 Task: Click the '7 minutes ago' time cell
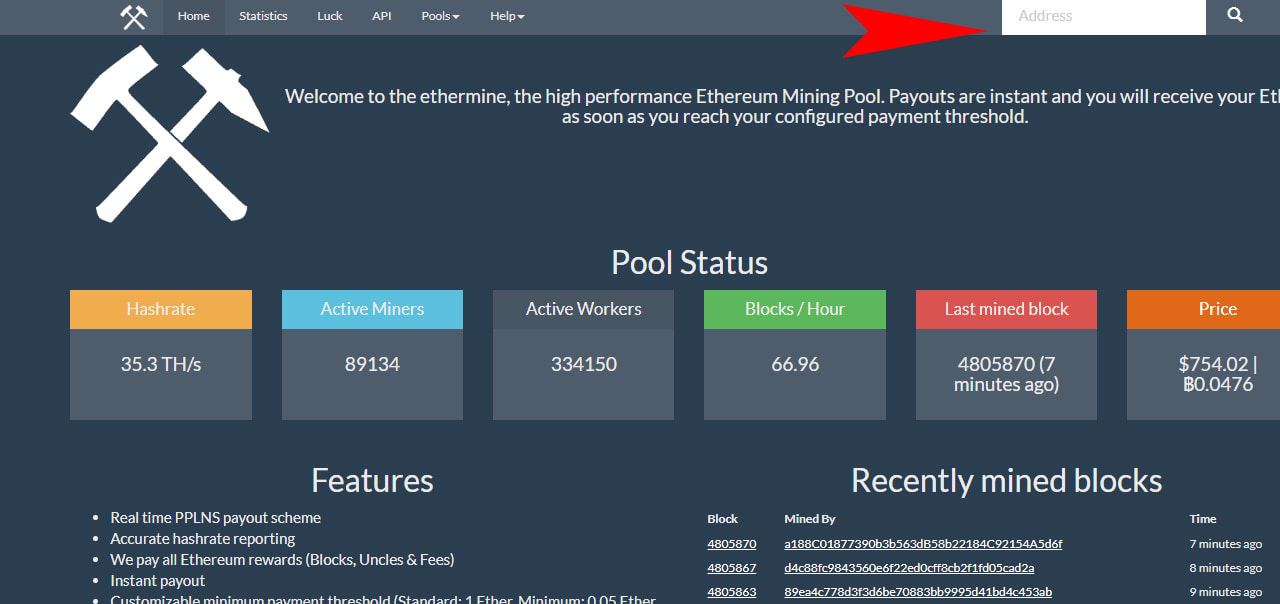pyautogui.click(x=1225, y=544)
